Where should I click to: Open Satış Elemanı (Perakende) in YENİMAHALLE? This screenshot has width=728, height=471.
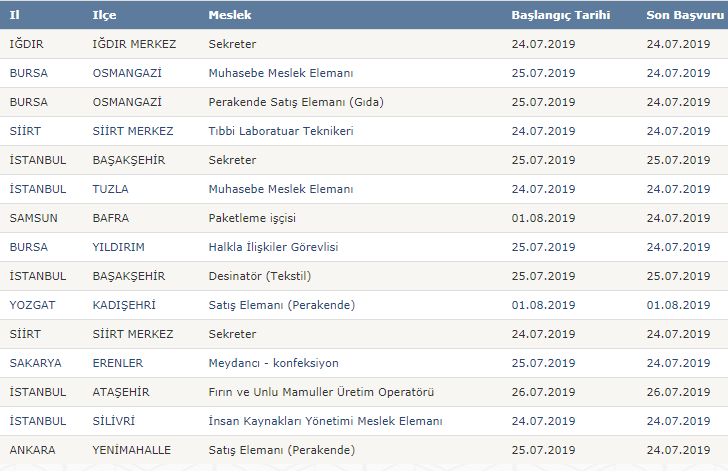pos(281,450)
